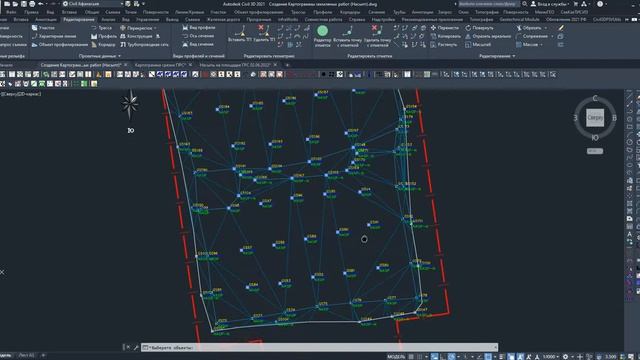Click the МОДЕЛЬ status bar button

pos(396,357)
